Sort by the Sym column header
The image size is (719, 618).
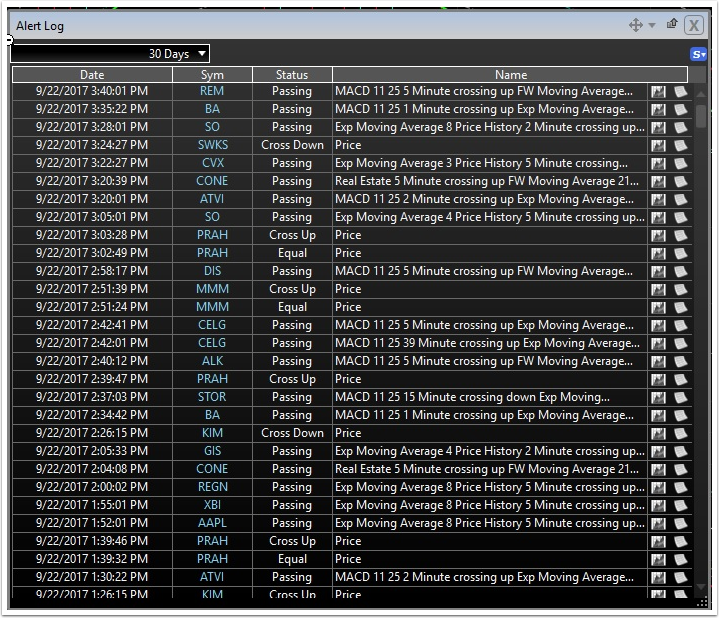tap(212, 75)
